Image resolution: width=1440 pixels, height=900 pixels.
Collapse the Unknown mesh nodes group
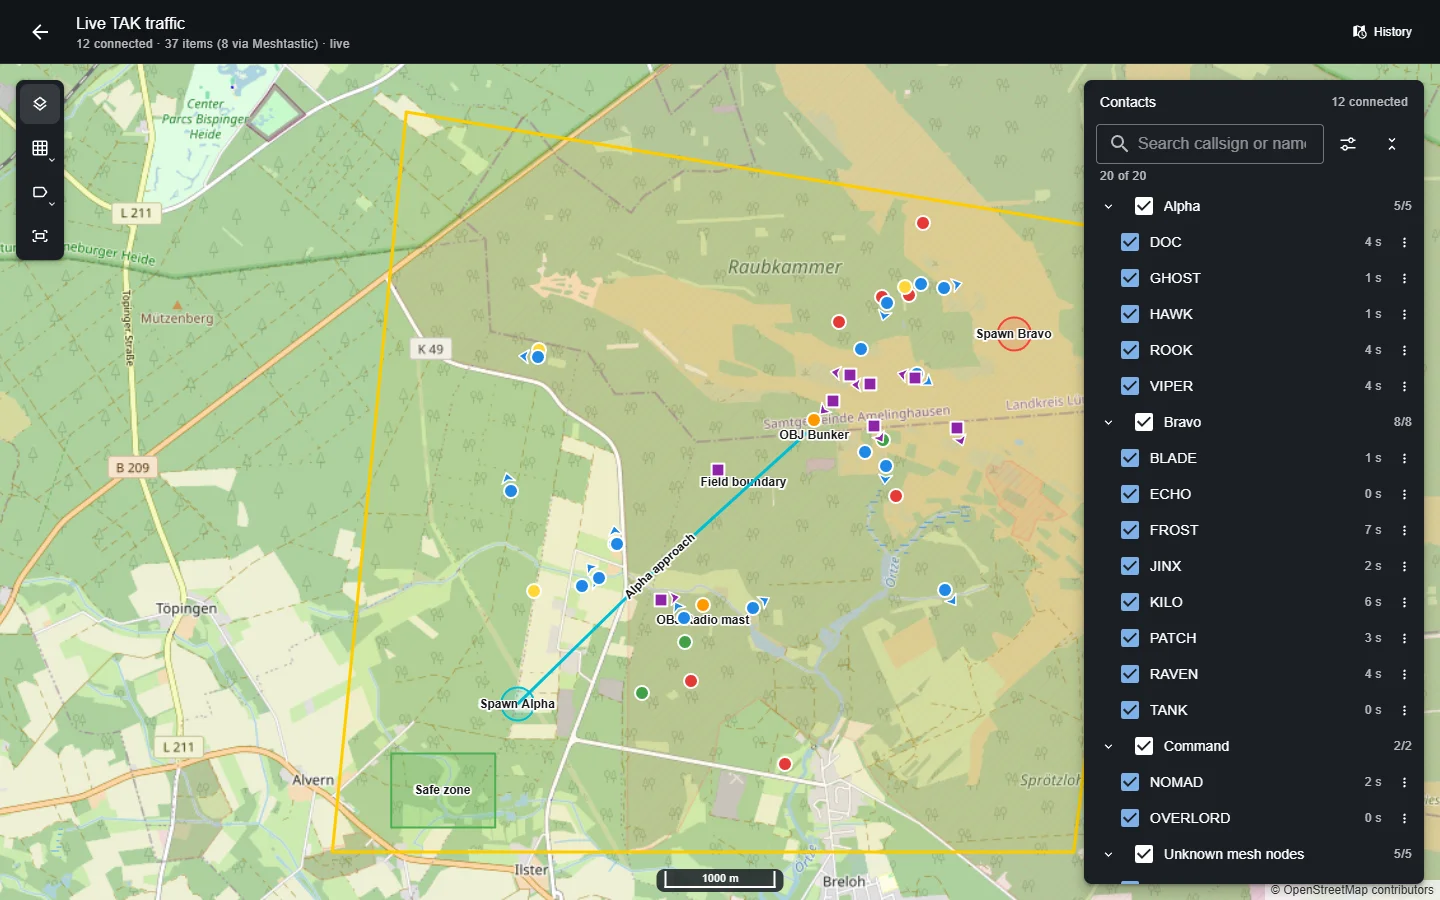[1108, 854]
